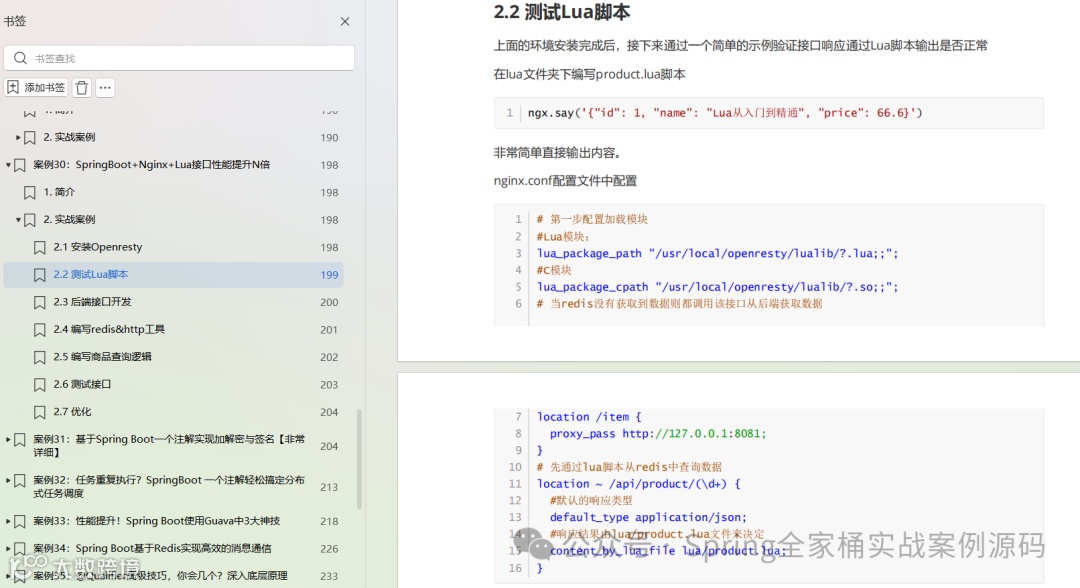Click bookmark icon beside 案例33
Image resolution: width=1080 pixels, height=588 pixels.
[x=20, y=522]
